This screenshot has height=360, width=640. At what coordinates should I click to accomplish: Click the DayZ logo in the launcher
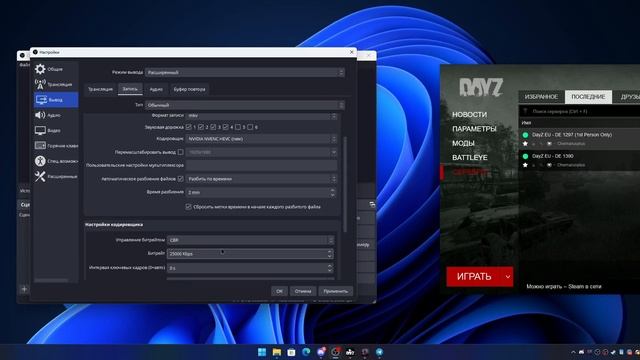coord(481,87)
